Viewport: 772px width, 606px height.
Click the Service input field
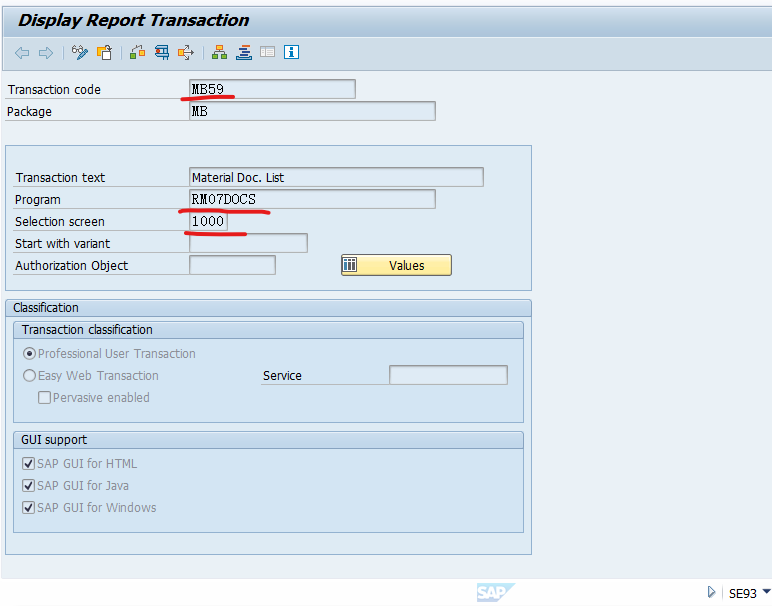(x=448, y=375)
